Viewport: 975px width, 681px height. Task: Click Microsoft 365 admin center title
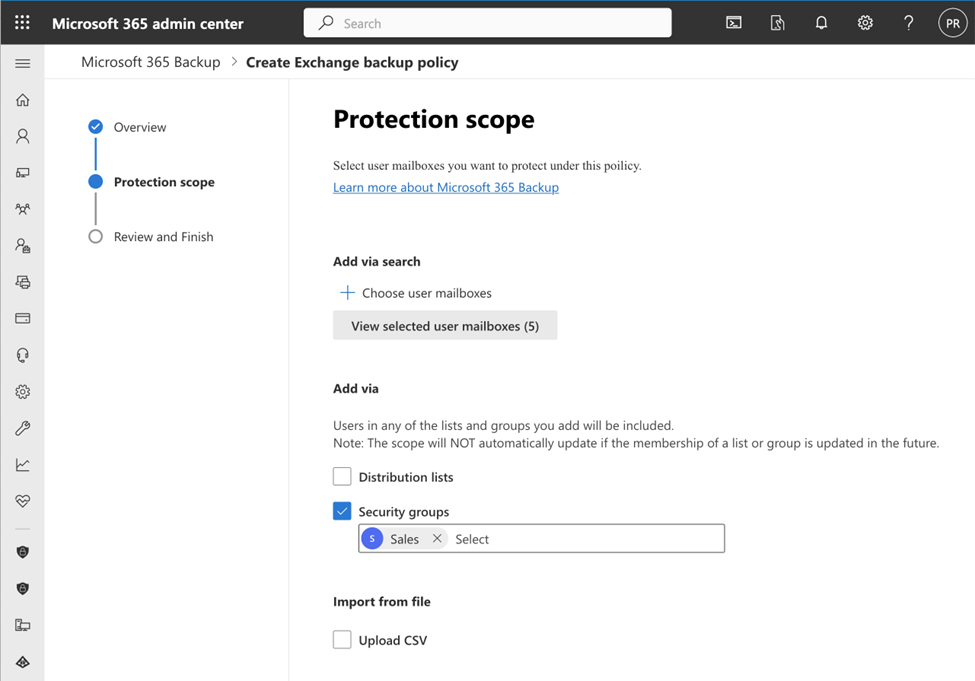click(147, 24)
